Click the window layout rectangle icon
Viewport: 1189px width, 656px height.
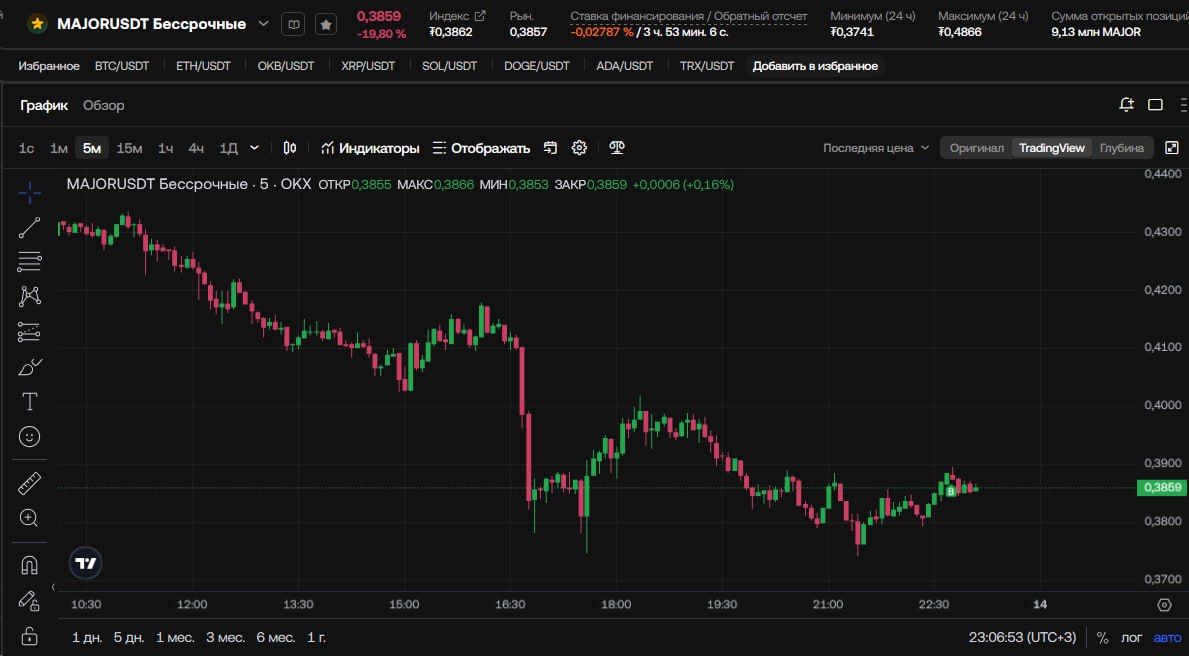[x=1156, y=105]
